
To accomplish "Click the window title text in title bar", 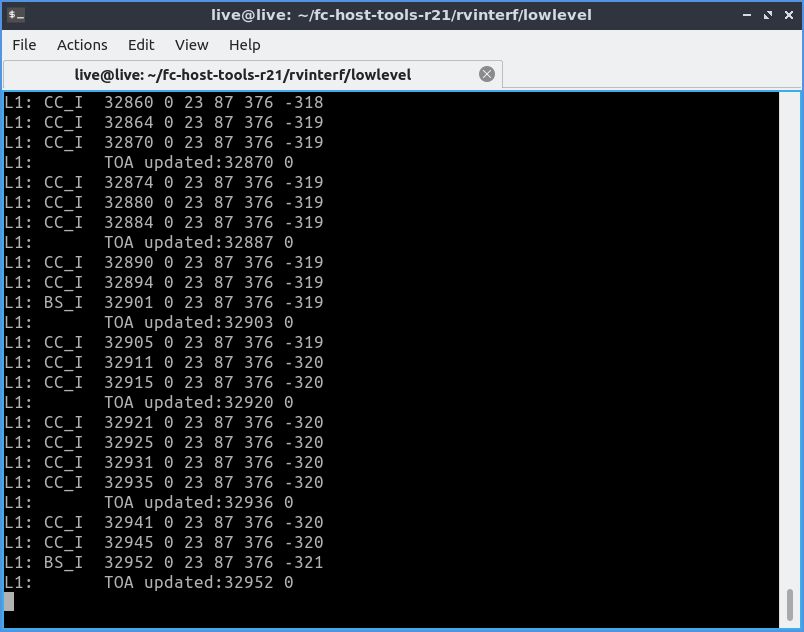I will coord(401,15).
